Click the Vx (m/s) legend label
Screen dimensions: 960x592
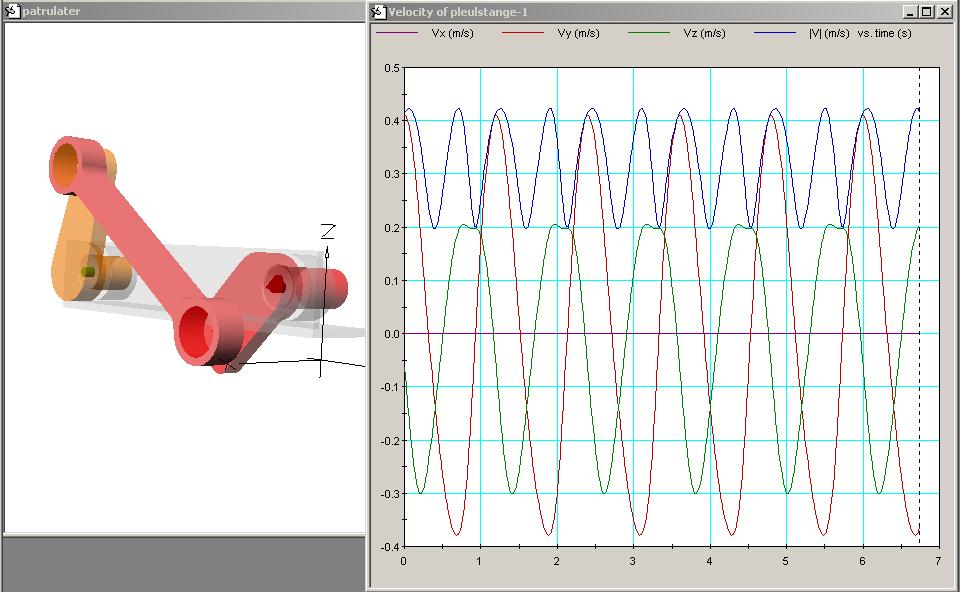point(452,33)
